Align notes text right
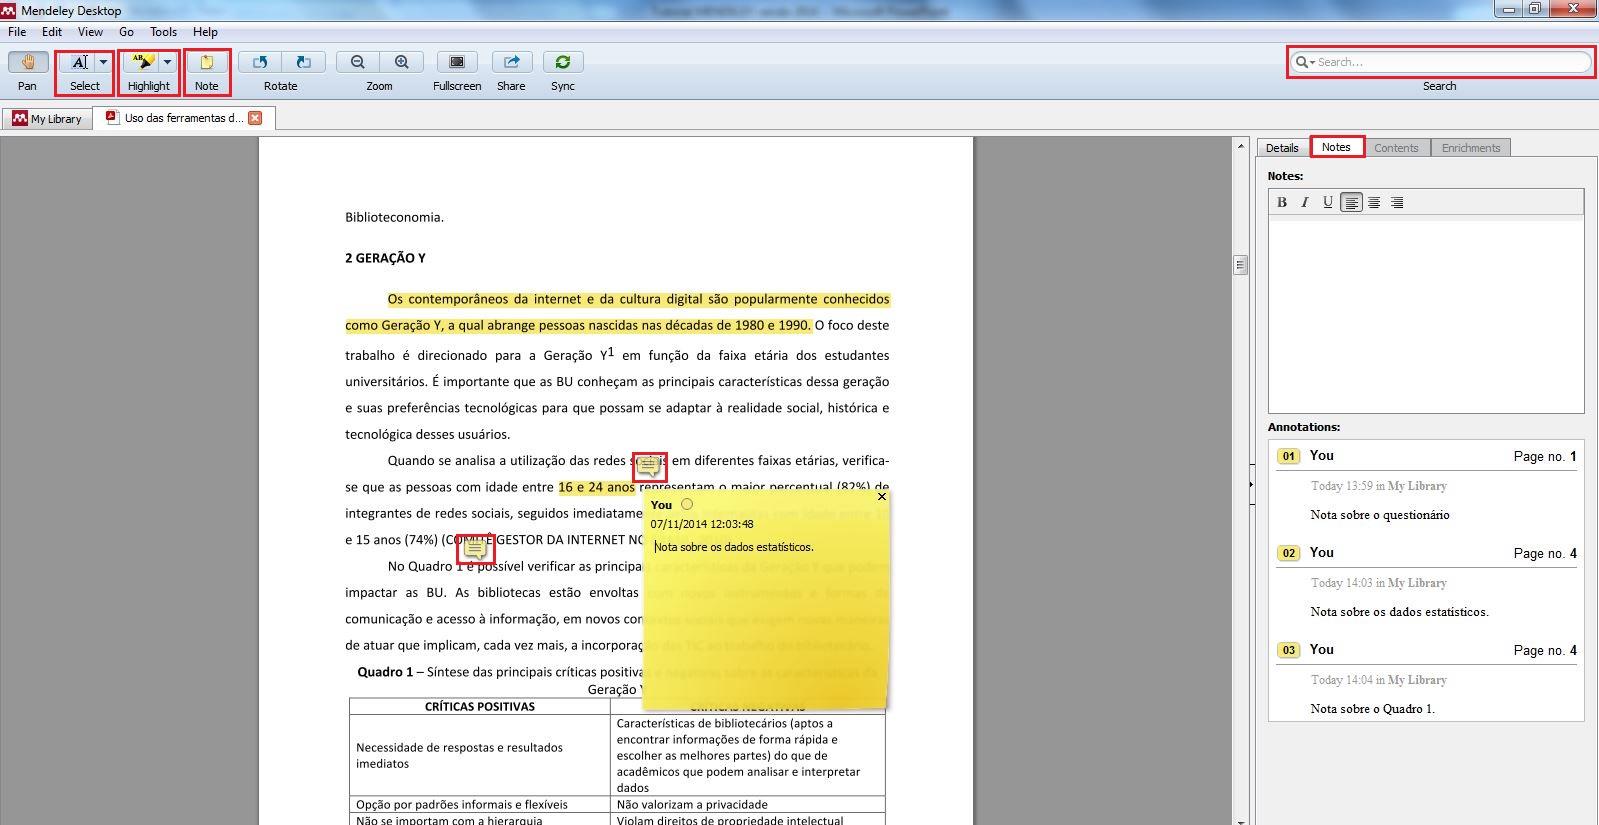The image size is (1599, 825). [x=1397, y=202]
